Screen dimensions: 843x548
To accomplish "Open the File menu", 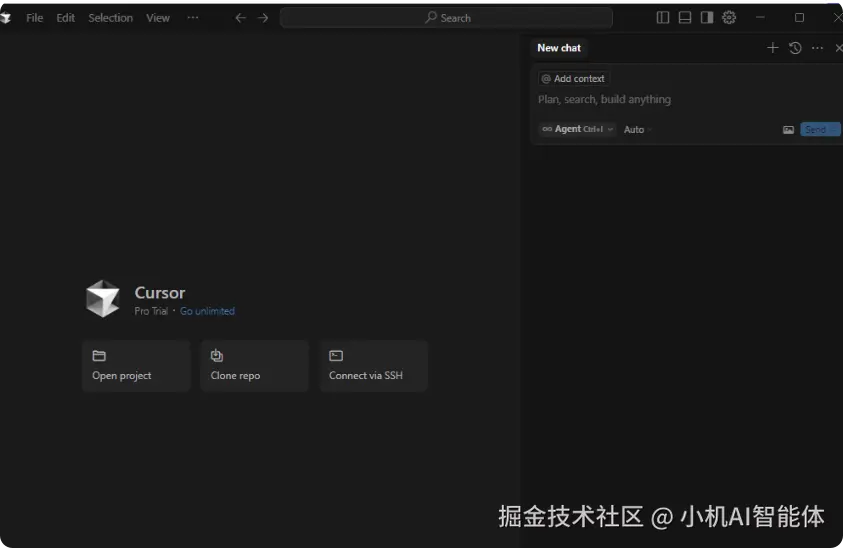I will [34, 18].
